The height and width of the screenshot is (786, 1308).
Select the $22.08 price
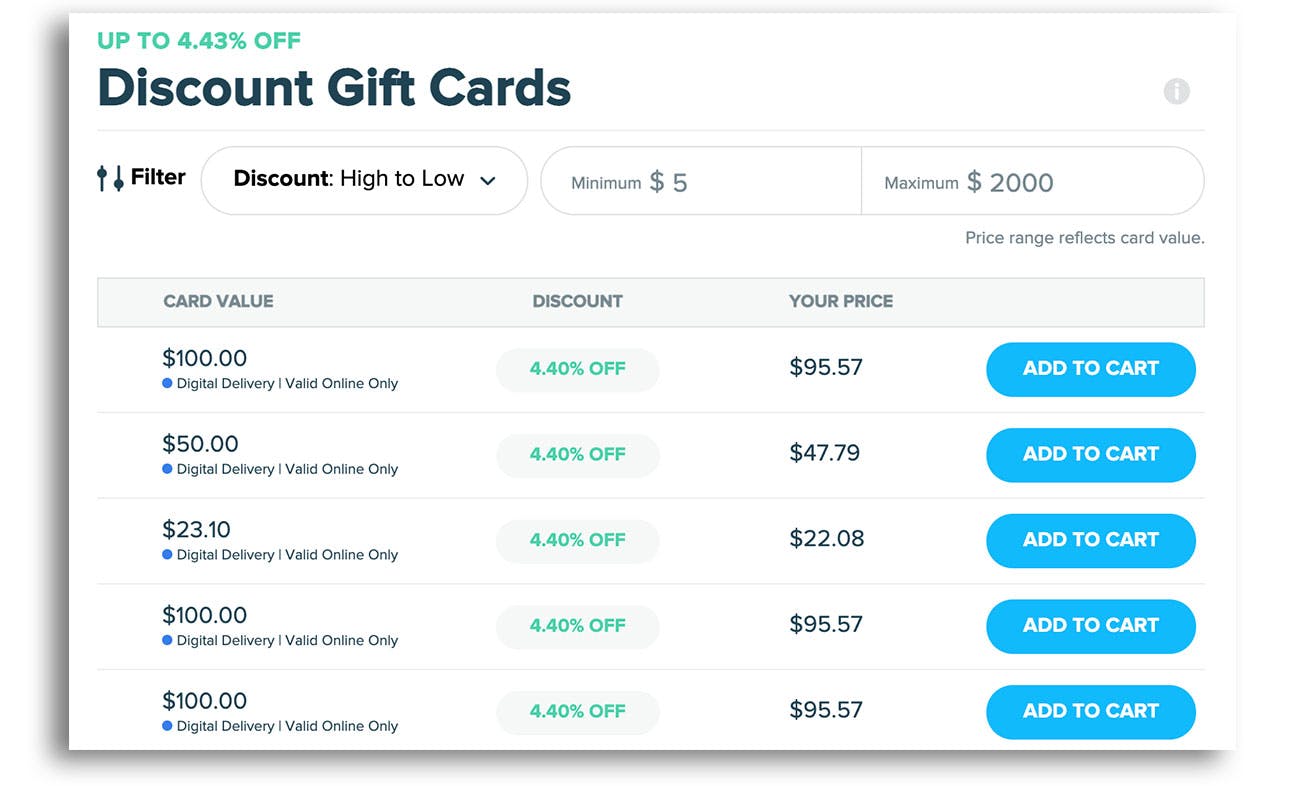826,539
